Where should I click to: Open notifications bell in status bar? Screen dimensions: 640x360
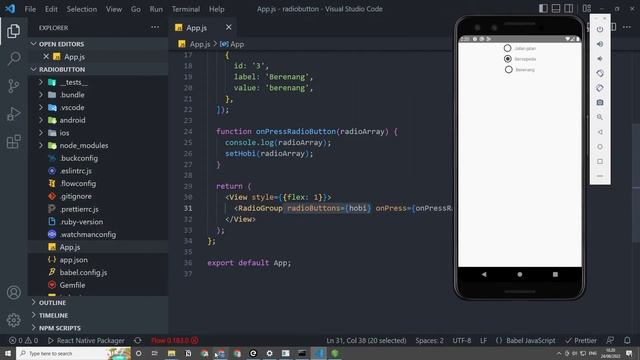coord(627,340)
